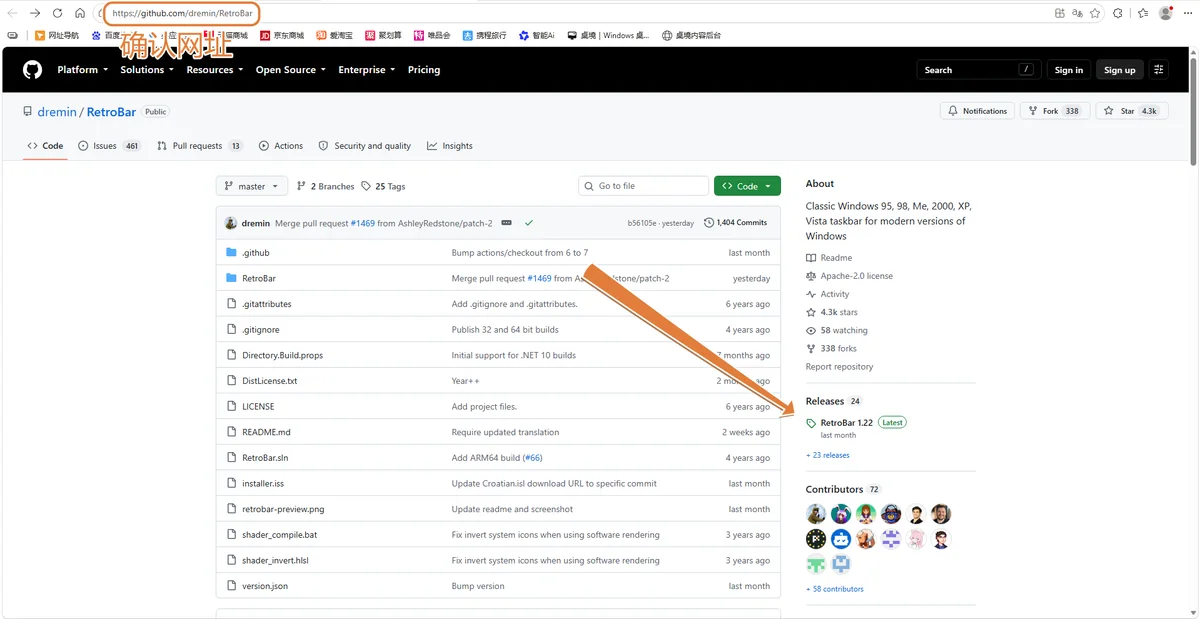Switch to the Insights tab

(450, 146)
